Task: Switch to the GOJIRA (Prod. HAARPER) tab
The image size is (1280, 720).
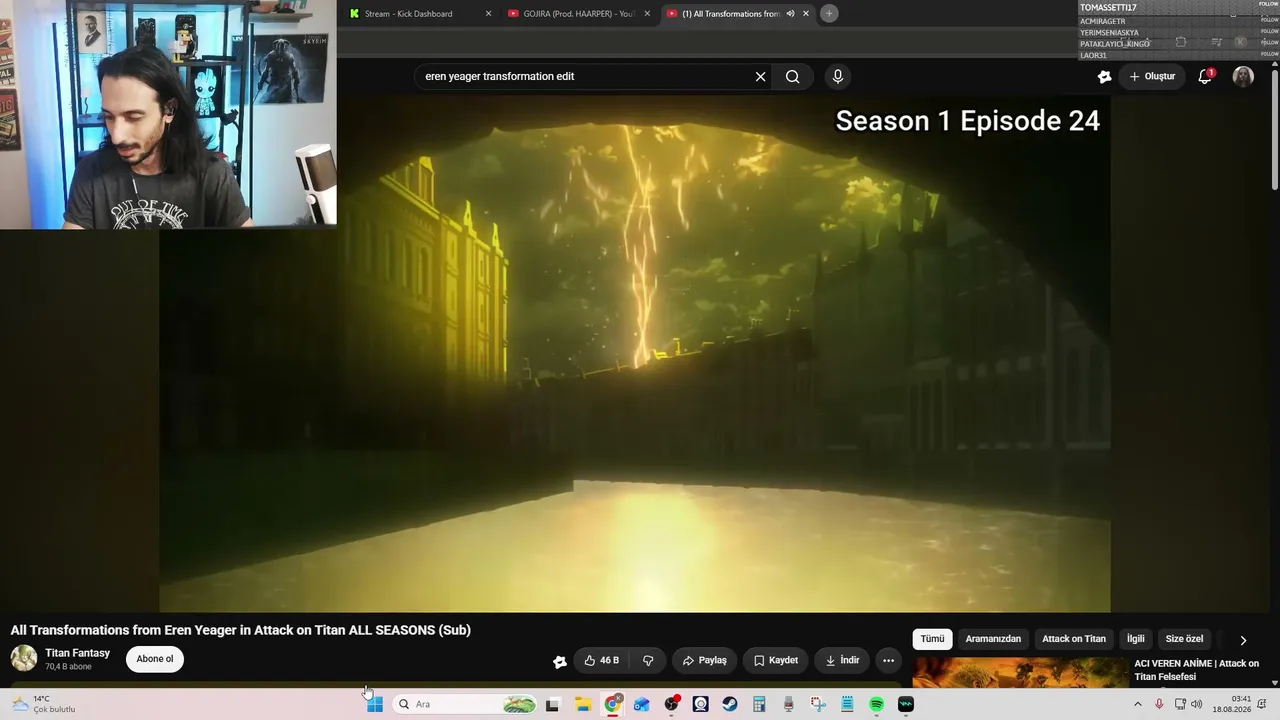Action: click(578, 14)
